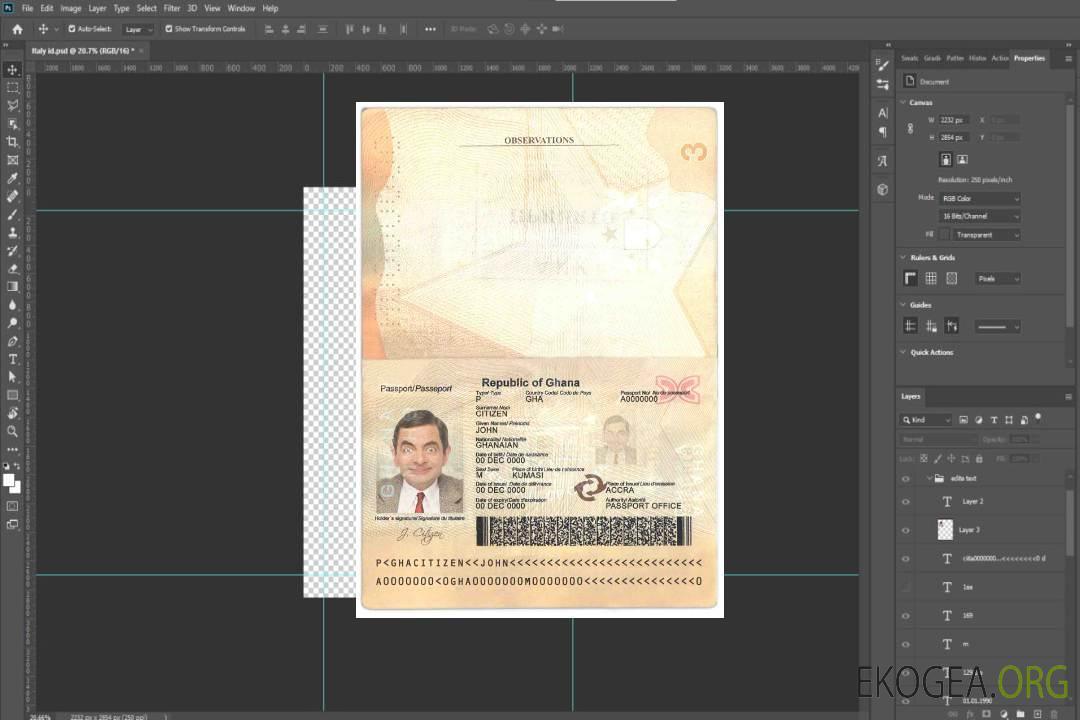Image resolution: width=1080 pixels, height=720 pixels.
Task: Open the Mode RGB Color dropdown
Action: point(979,198)
